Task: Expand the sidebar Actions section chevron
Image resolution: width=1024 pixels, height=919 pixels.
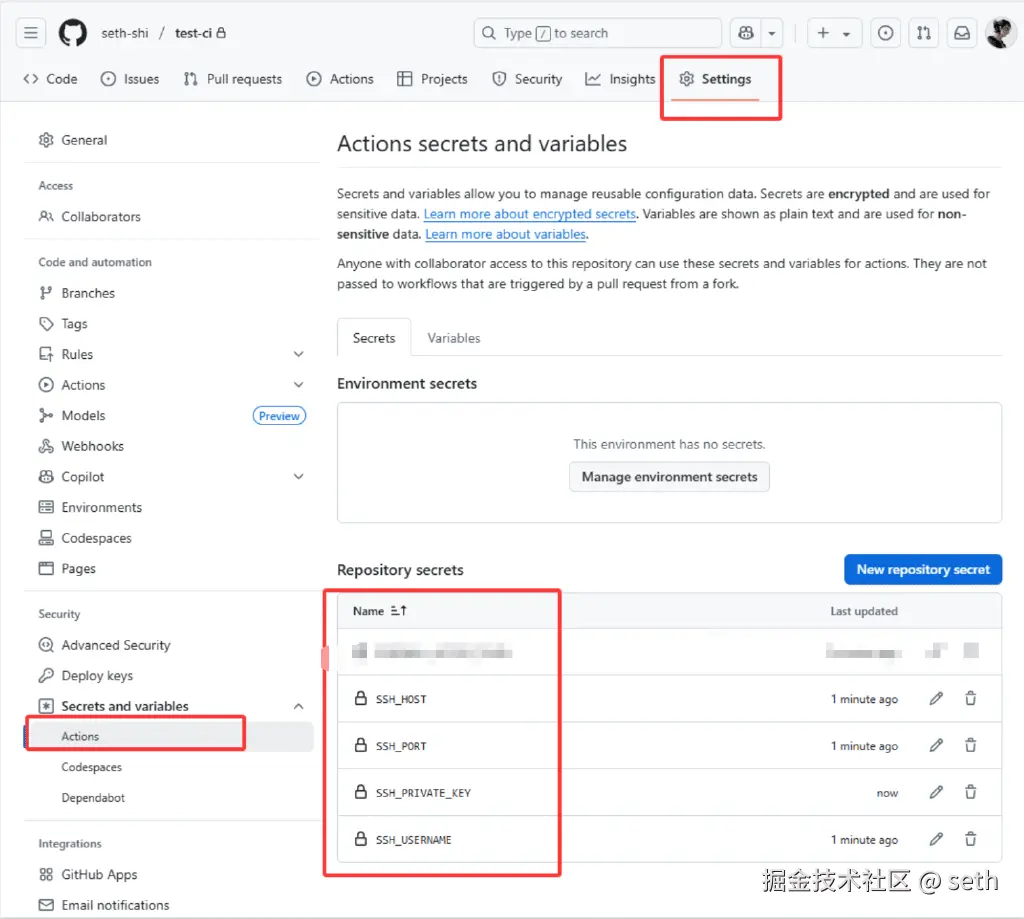Action: coord(298,385)
